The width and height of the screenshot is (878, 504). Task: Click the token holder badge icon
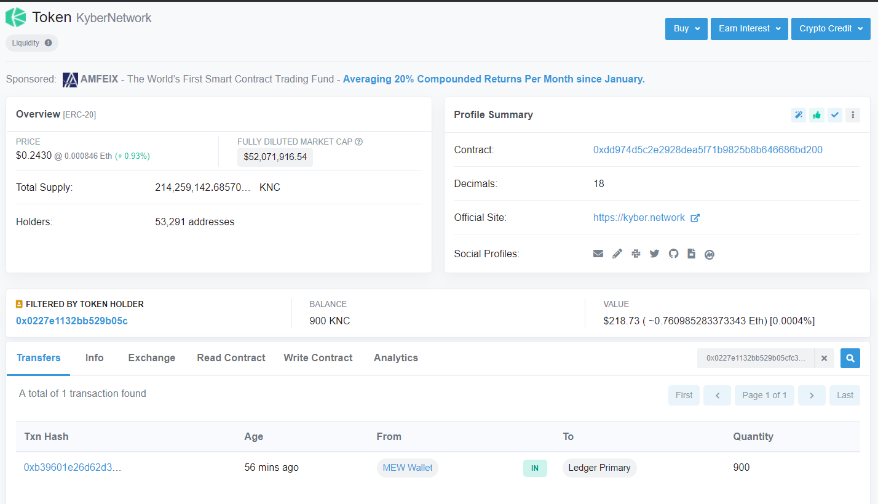pos(19,304)
